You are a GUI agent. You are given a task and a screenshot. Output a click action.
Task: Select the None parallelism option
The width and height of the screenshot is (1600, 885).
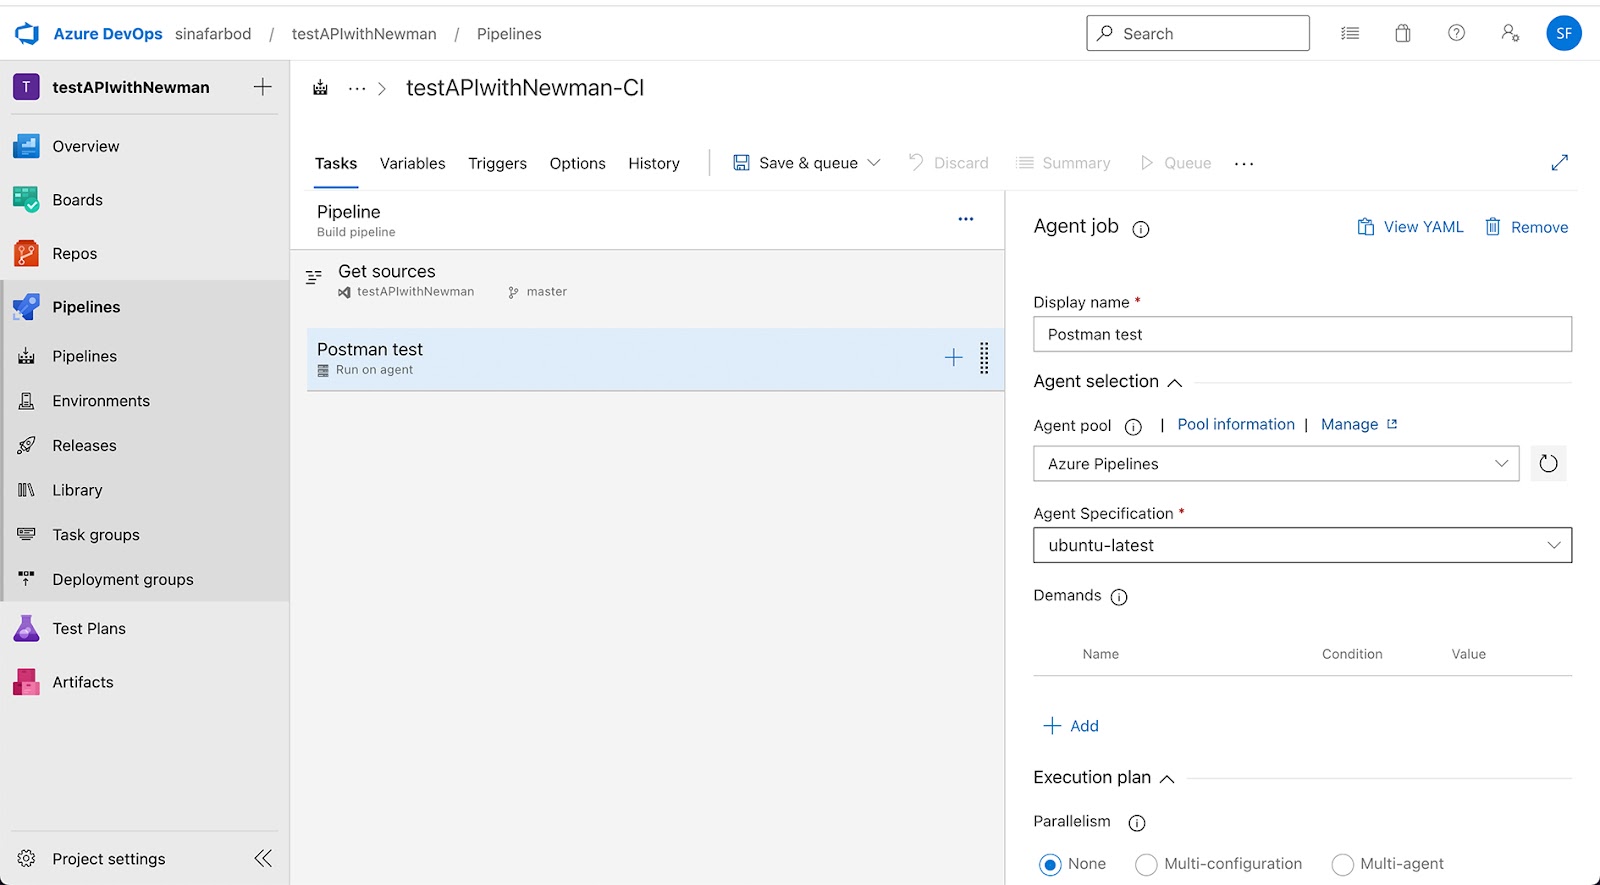1050,865
